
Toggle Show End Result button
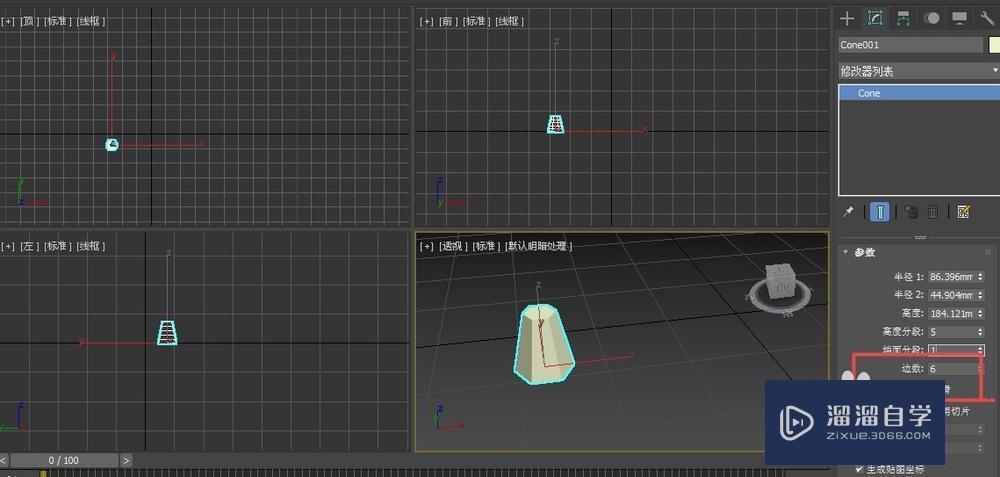879,212
